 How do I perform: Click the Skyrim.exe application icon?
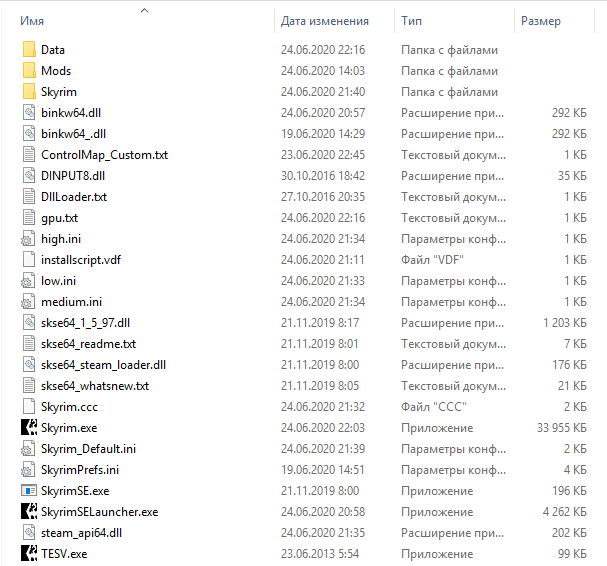[29, 428]
